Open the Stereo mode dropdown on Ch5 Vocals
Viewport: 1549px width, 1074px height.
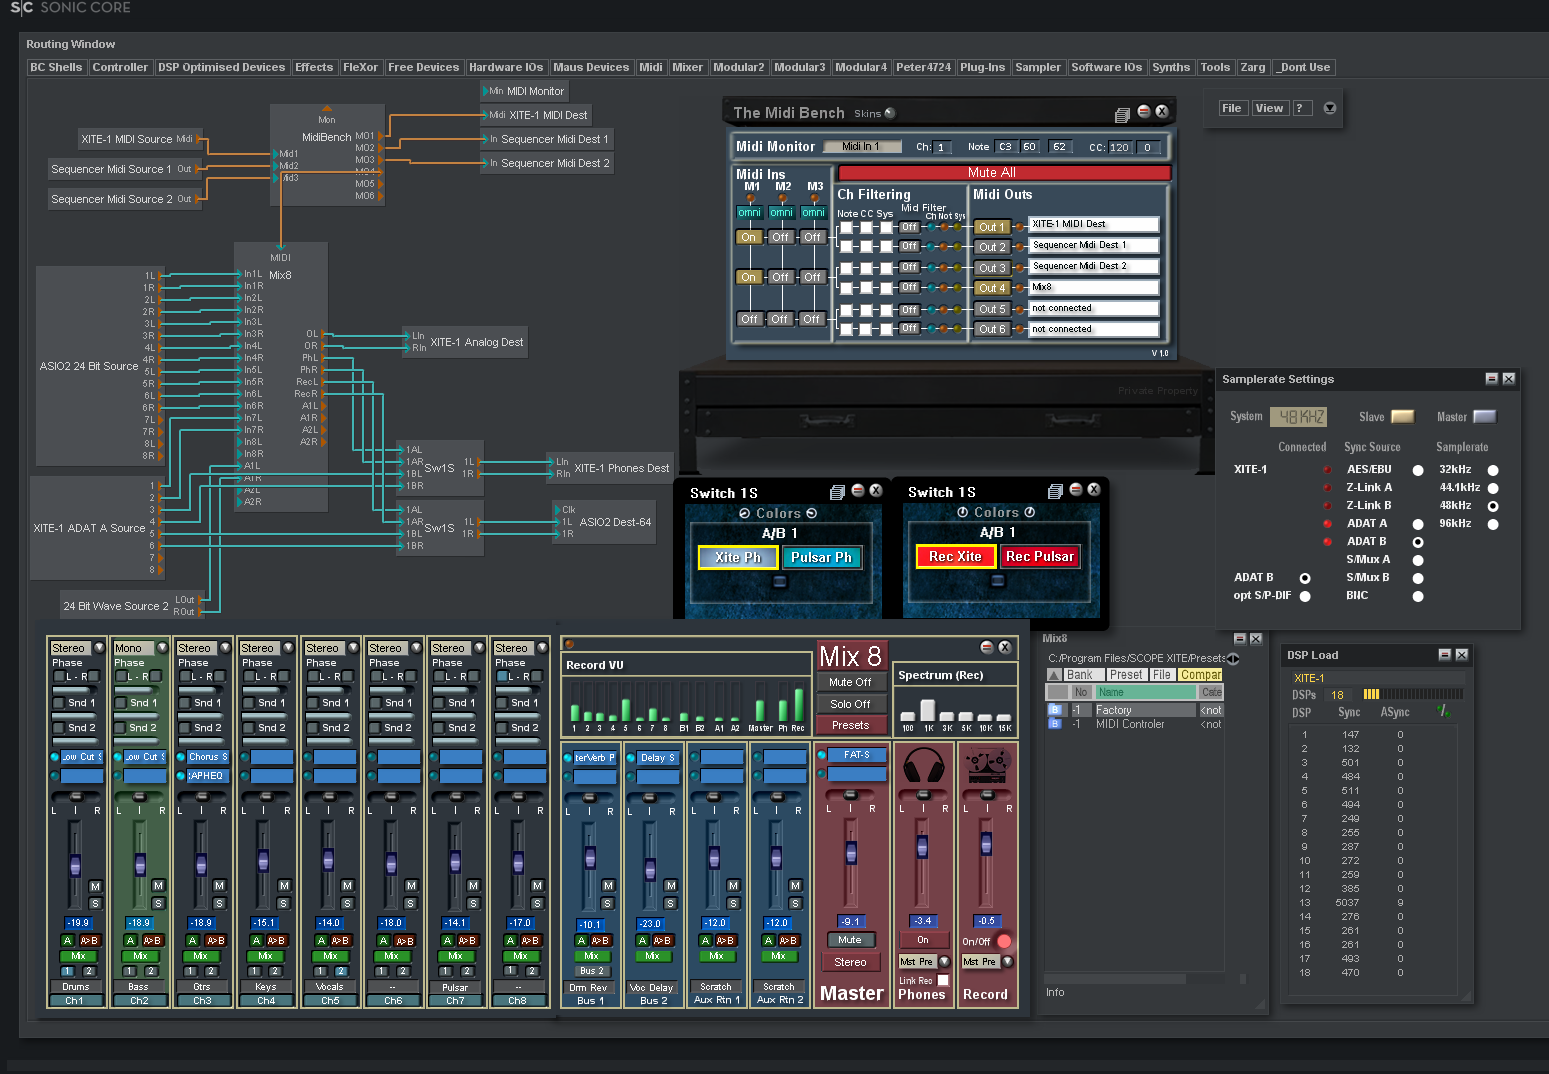(x=353, y=648)
